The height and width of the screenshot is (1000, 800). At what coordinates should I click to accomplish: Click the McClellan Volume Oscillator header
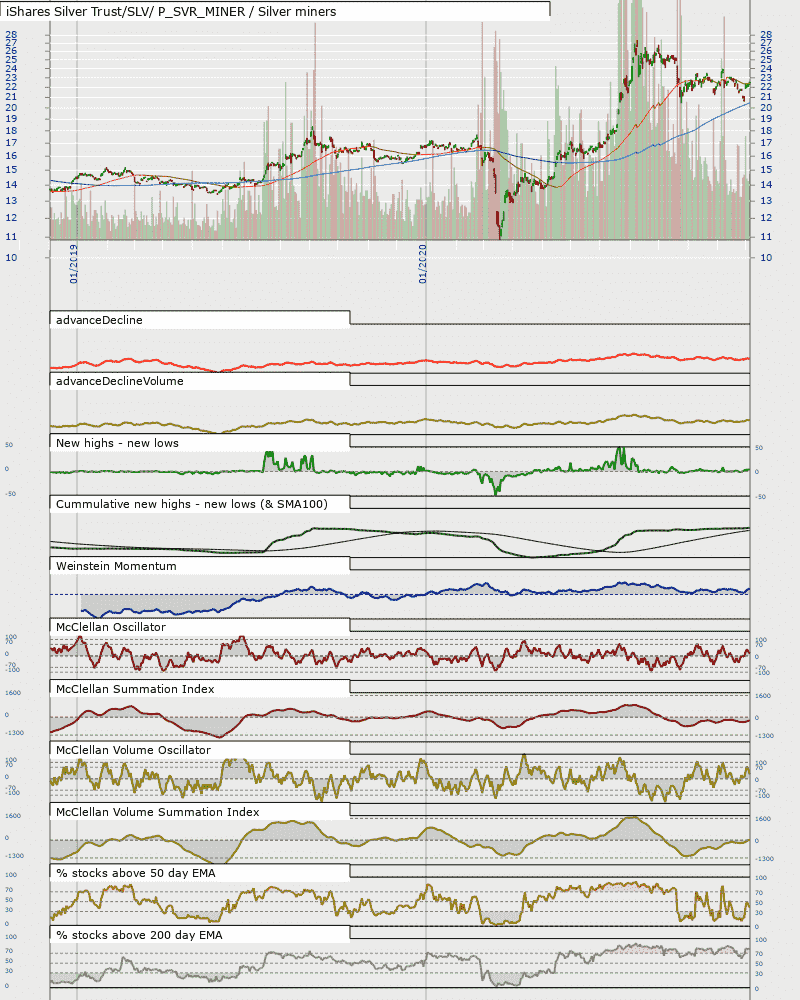tap(133, 751)
